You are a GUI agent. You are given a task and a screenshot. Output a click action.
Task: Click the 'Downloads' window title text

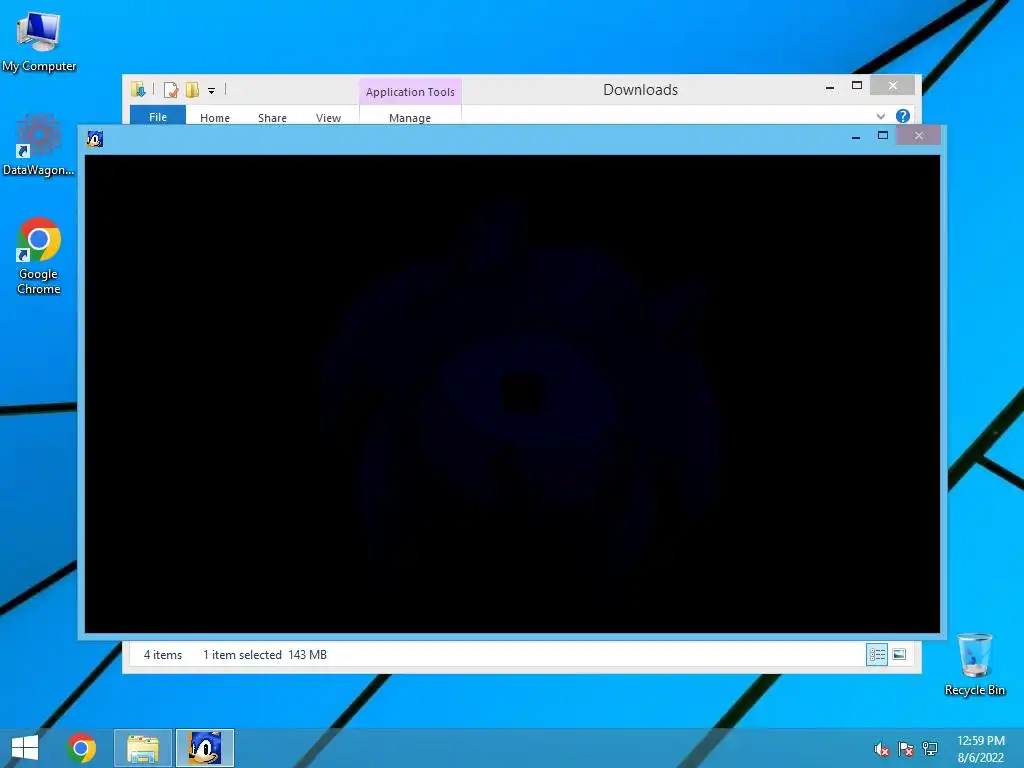641,89
